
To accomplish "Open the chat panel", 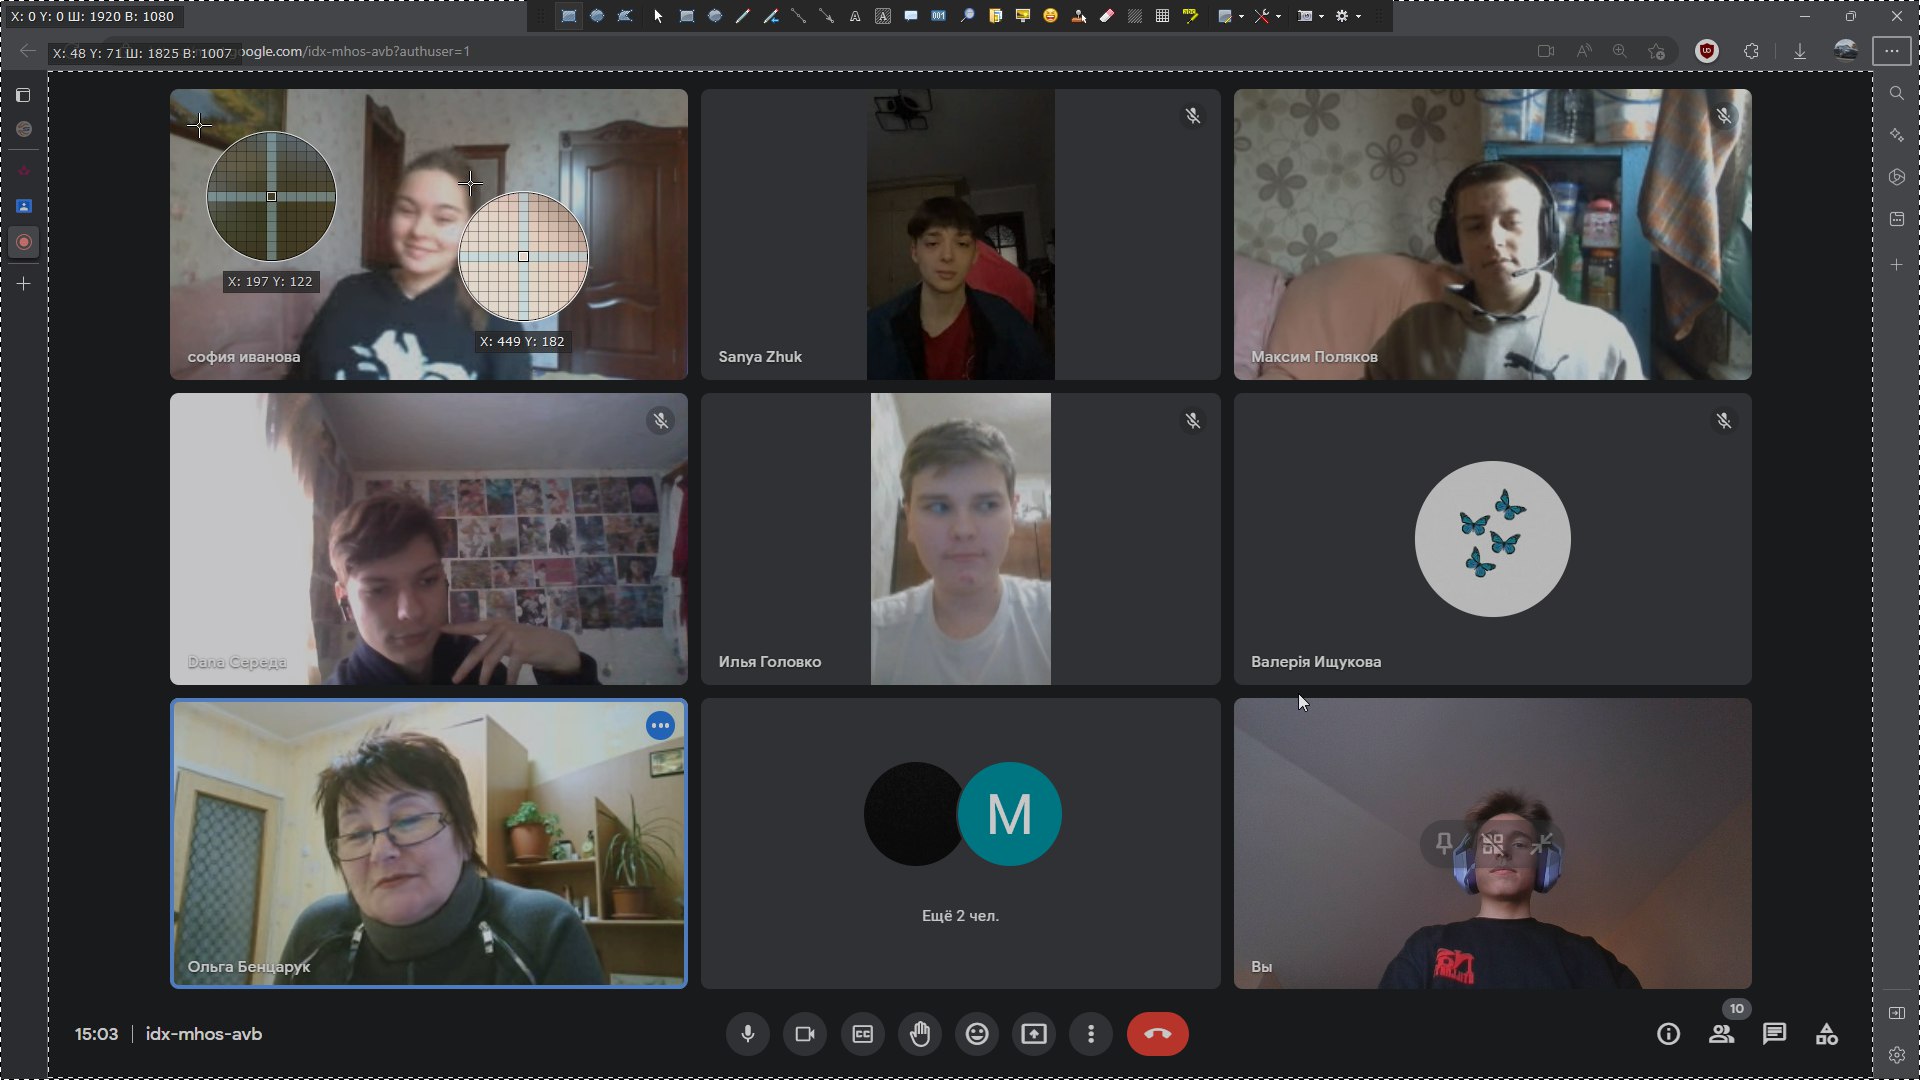I will click(x=1774, y=1034).
